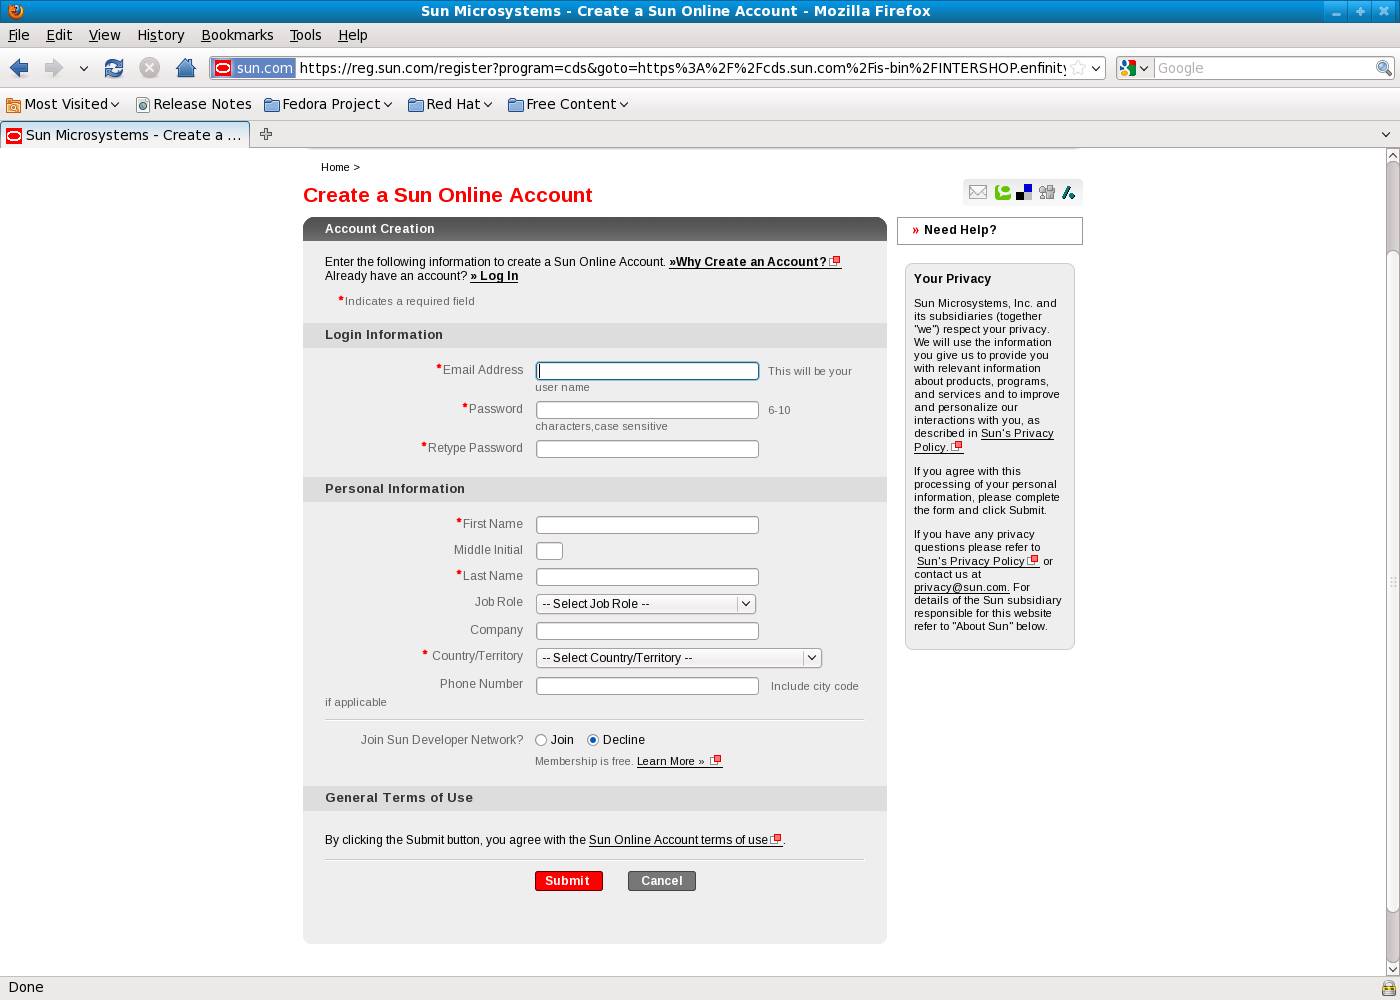Viewport: 1400px width, 1000px height.
Task: Open the list all tabs dropdown
Action: tap(1386, 134)
